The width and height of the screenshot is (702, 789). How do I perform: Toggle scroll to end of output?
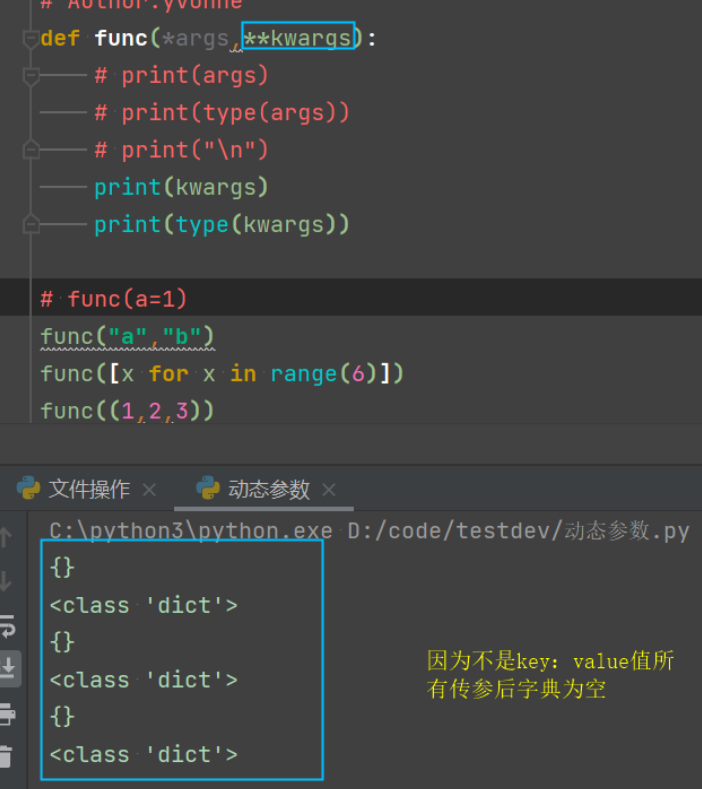(x=8, y=668)
